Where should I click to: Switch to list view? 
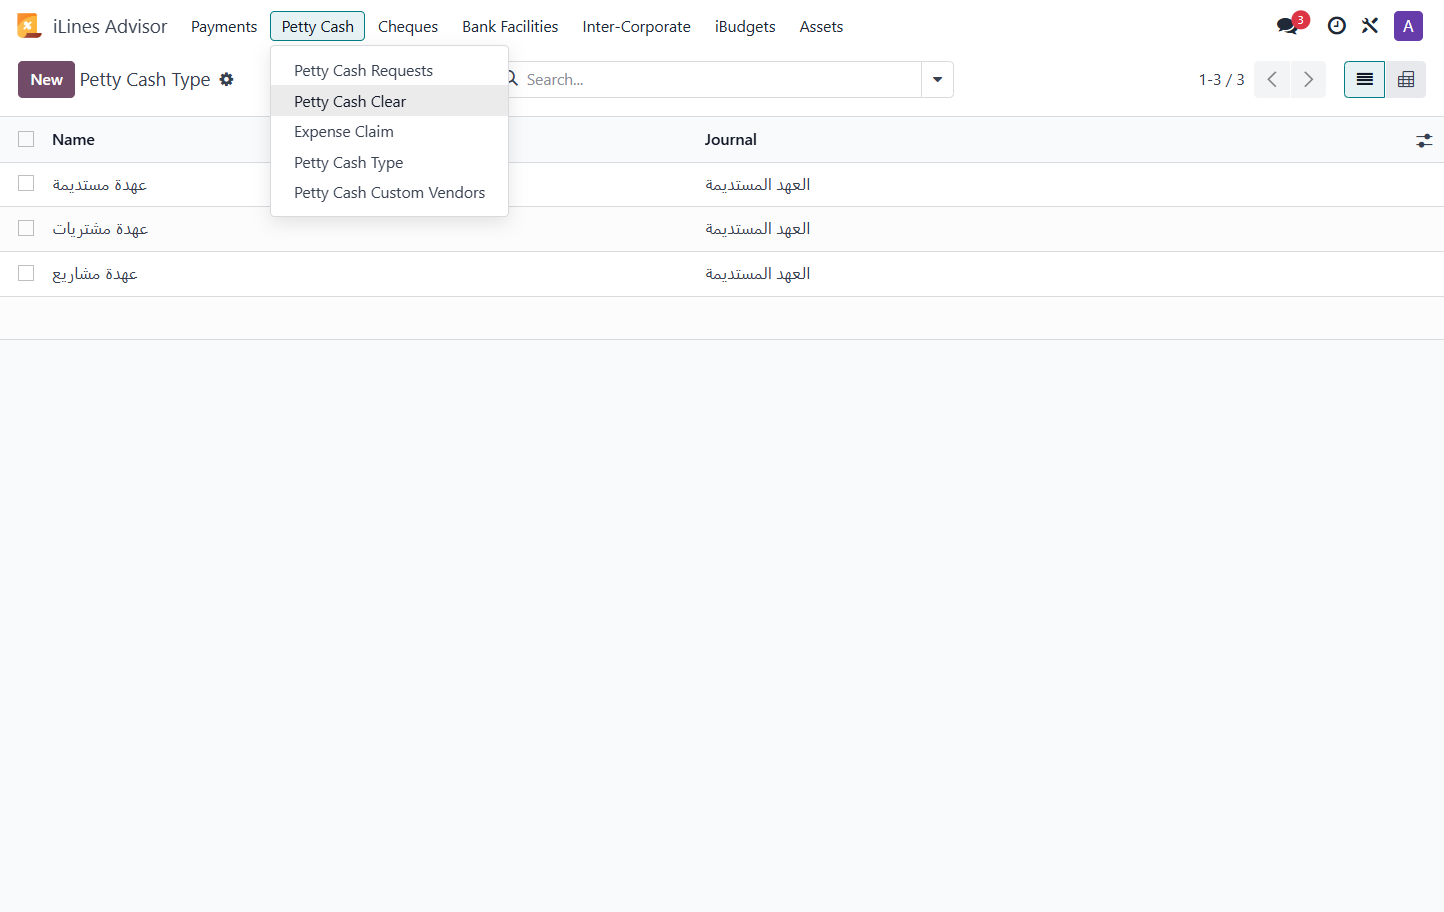tap(1364, 80)
